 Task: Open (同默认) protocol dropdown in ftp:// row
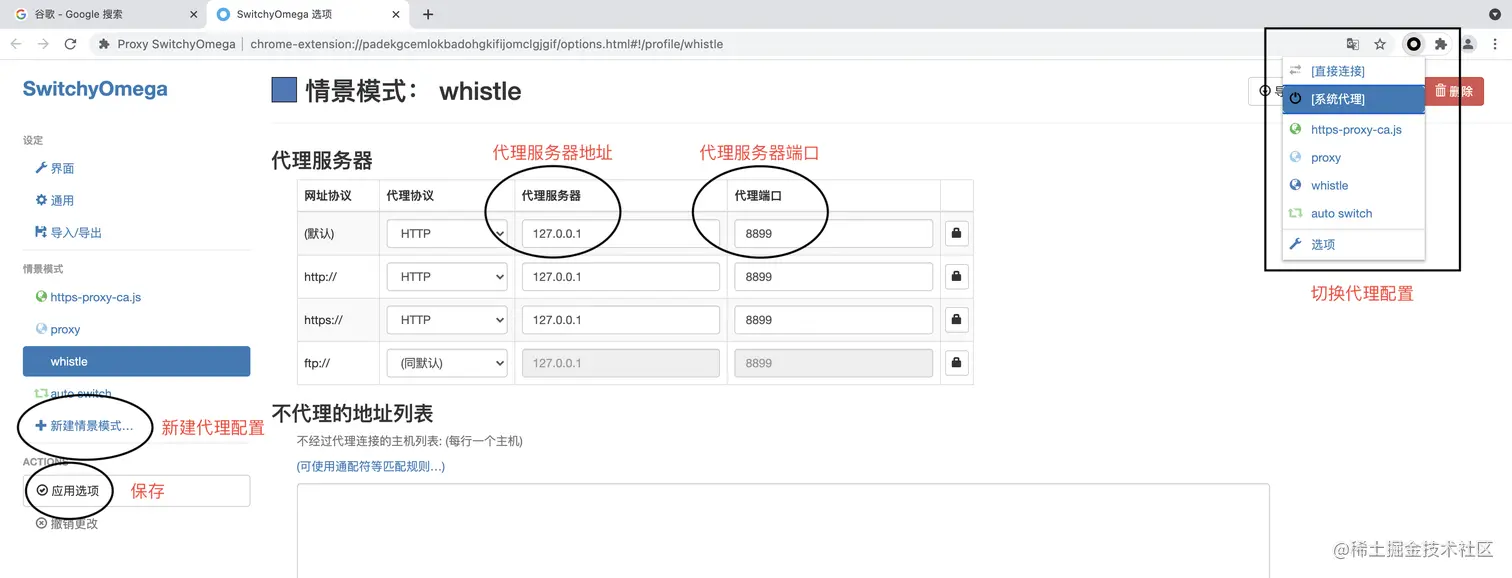point(447,363)
